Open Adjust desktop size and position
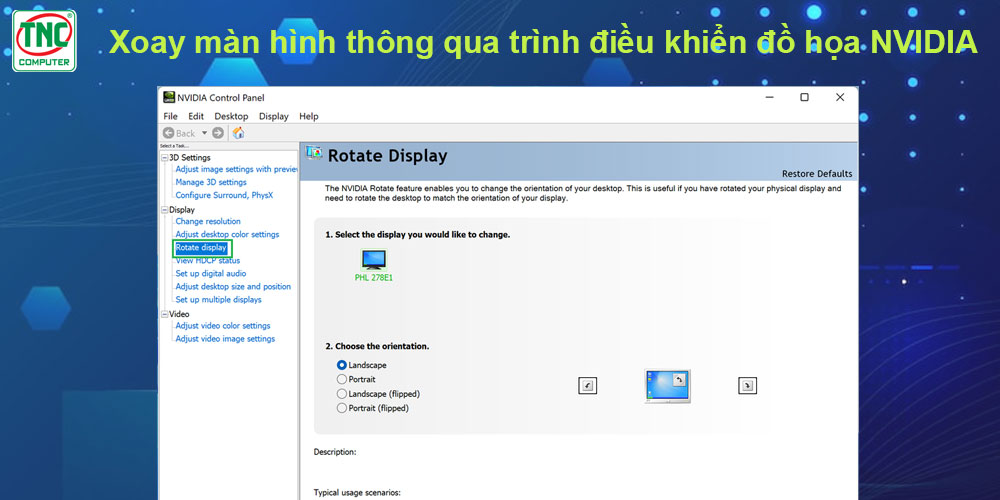 coord(233,286)
